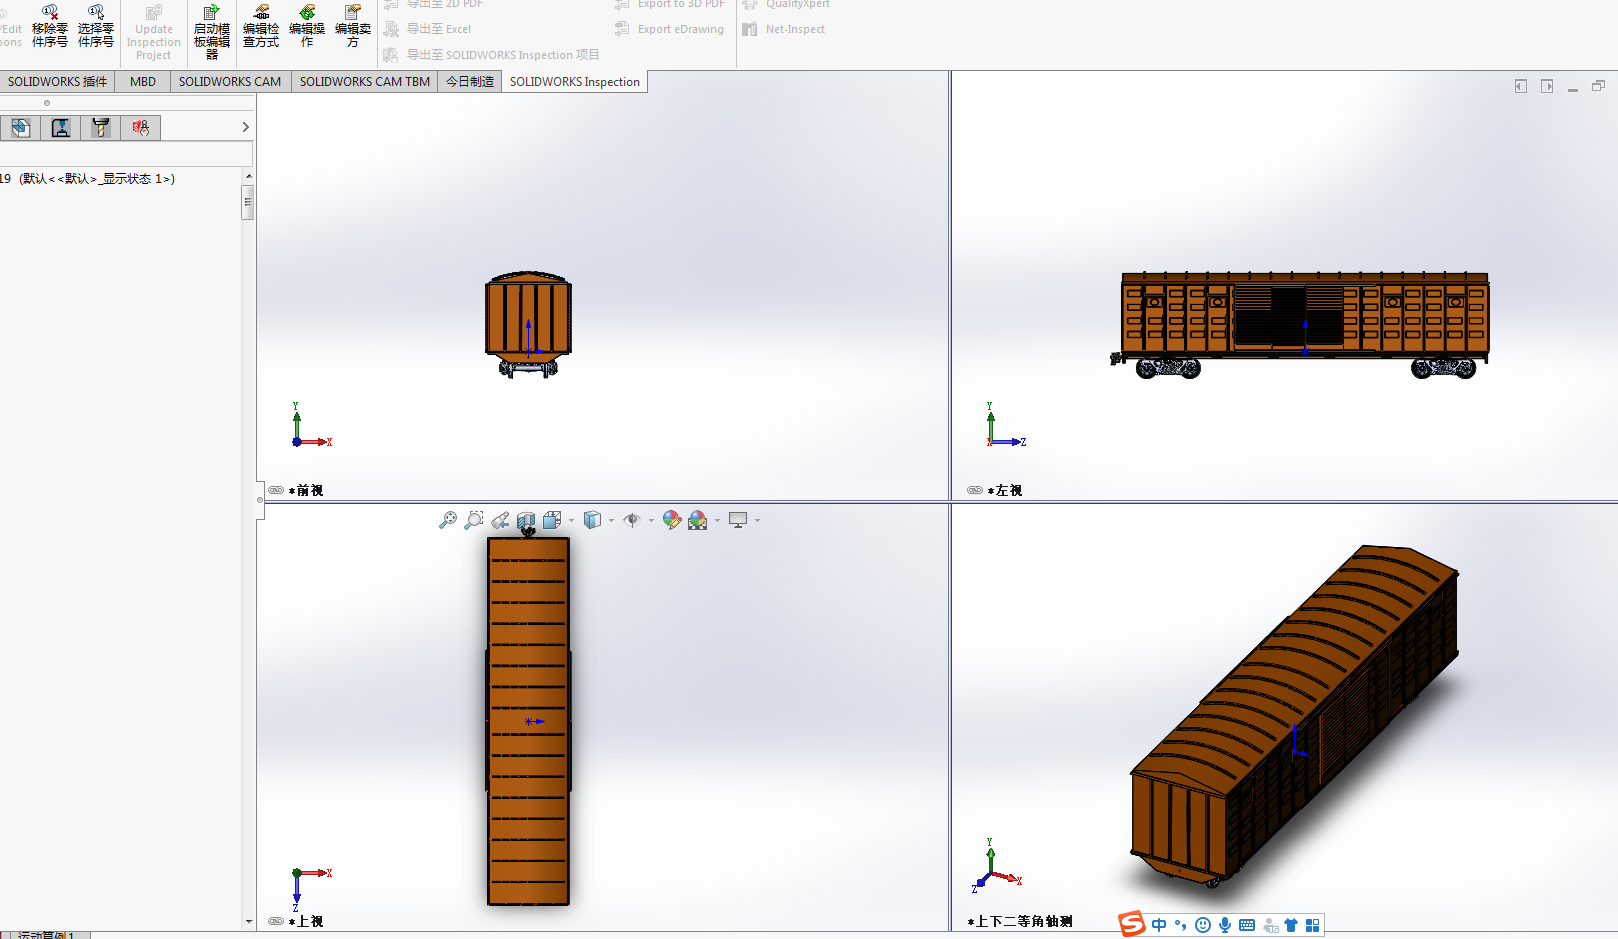Toggle the link icon beside 左视 view label
The width and height of the screenshot is (1618, 939).
click(x=975, y=490)
